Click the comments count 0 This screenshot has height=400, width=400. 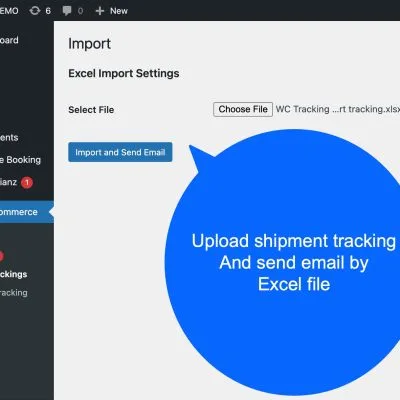pyautogui.click(x=80, y=11)
